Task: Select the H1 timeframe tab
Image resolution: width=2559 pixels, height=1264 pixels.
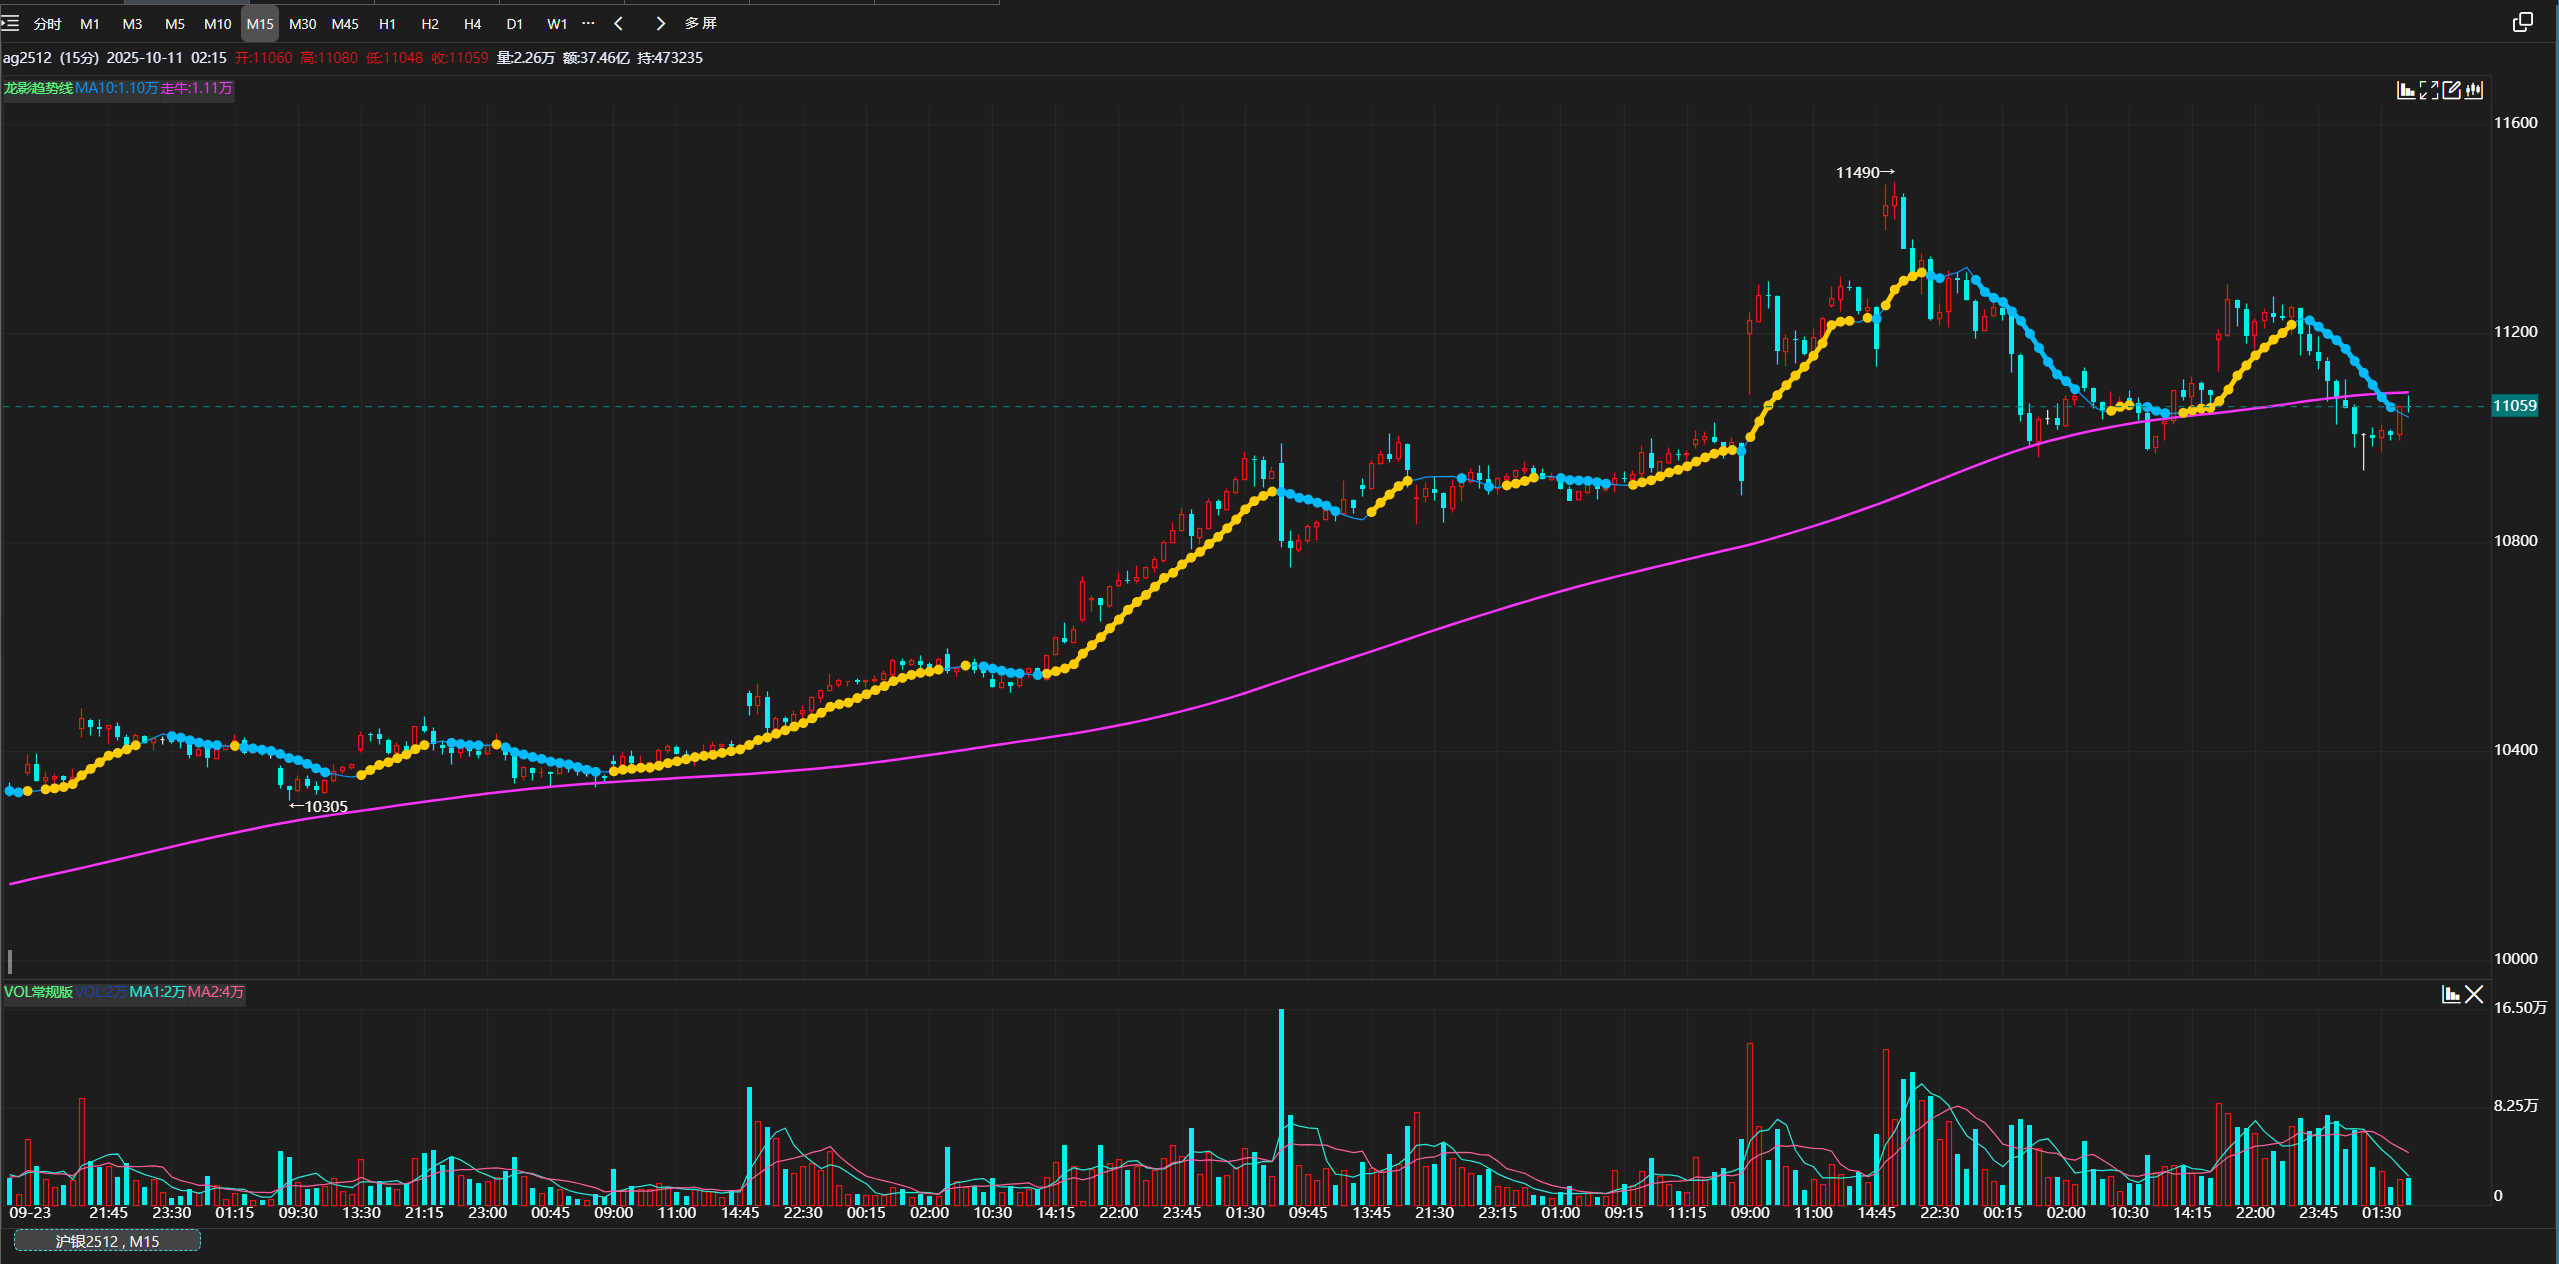Action: [x=387, y=23]
